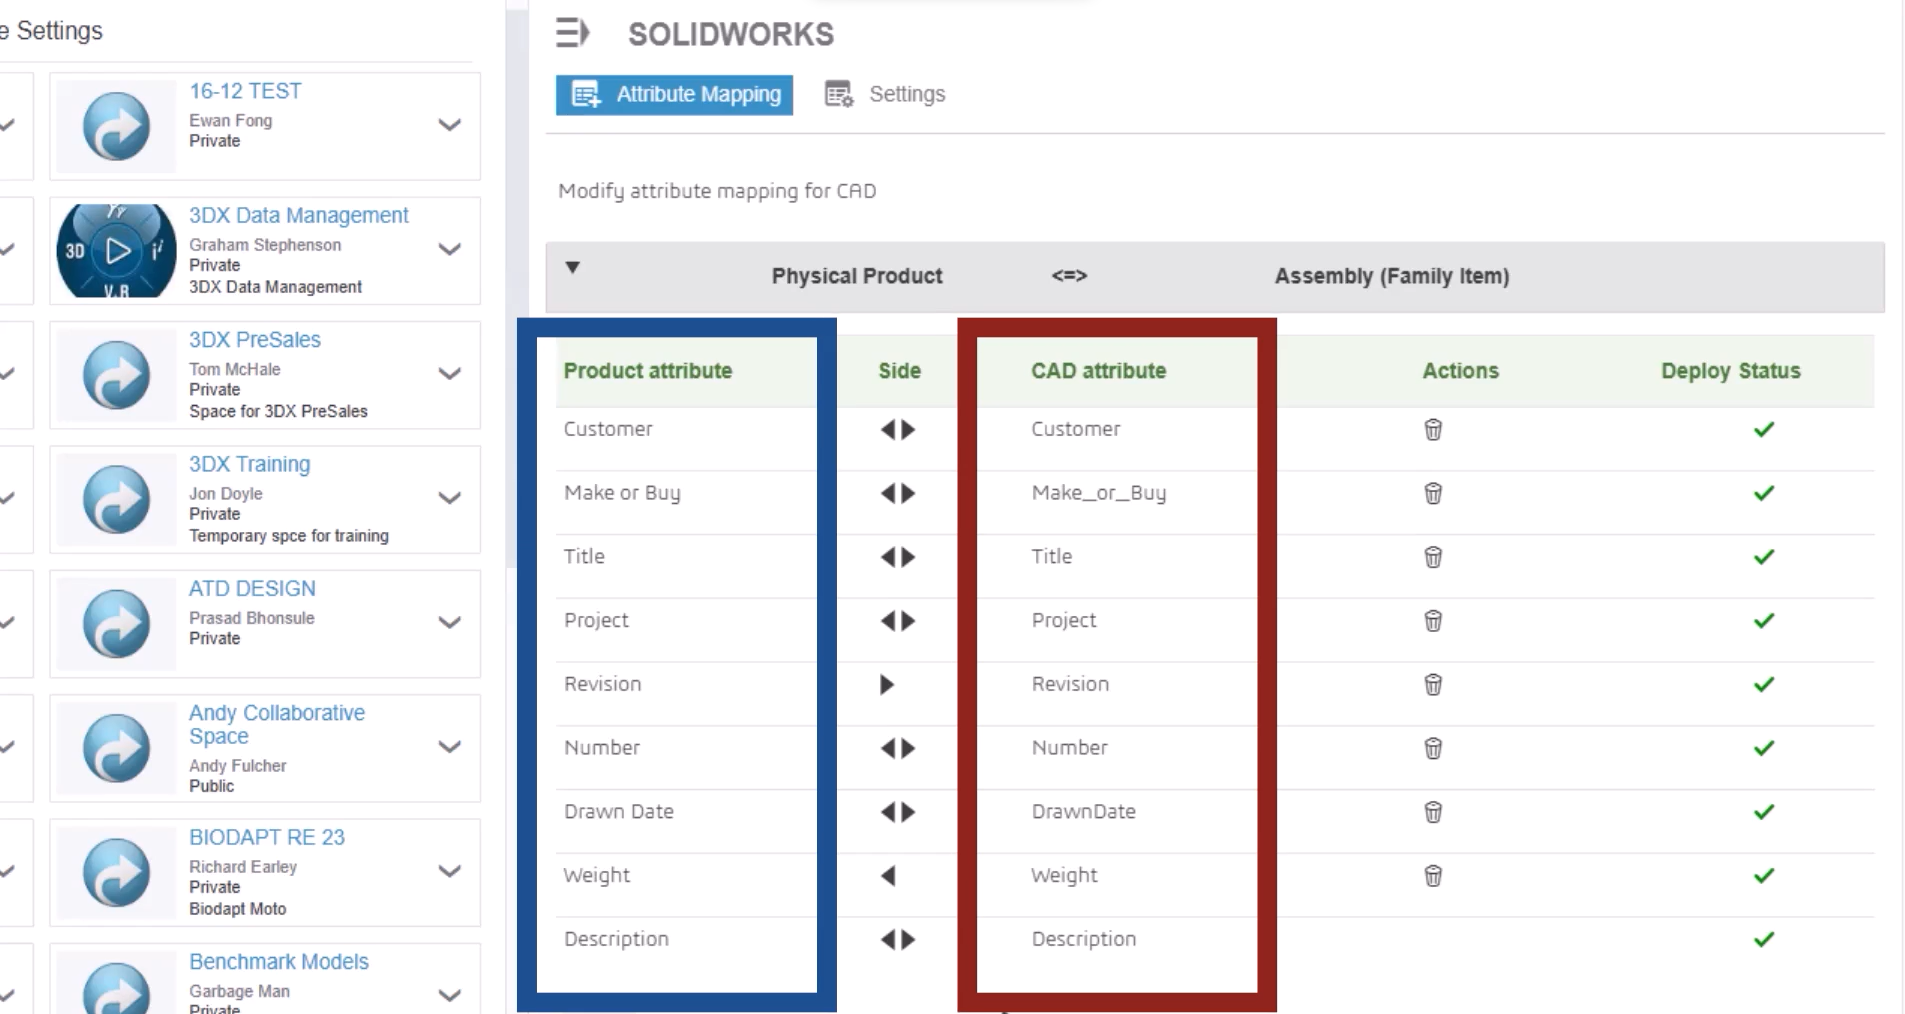The height and width of the screenshot is (1014, 1905).
Task: Click the 3DX Training space thumbnail
Action: tap(116, 499)
